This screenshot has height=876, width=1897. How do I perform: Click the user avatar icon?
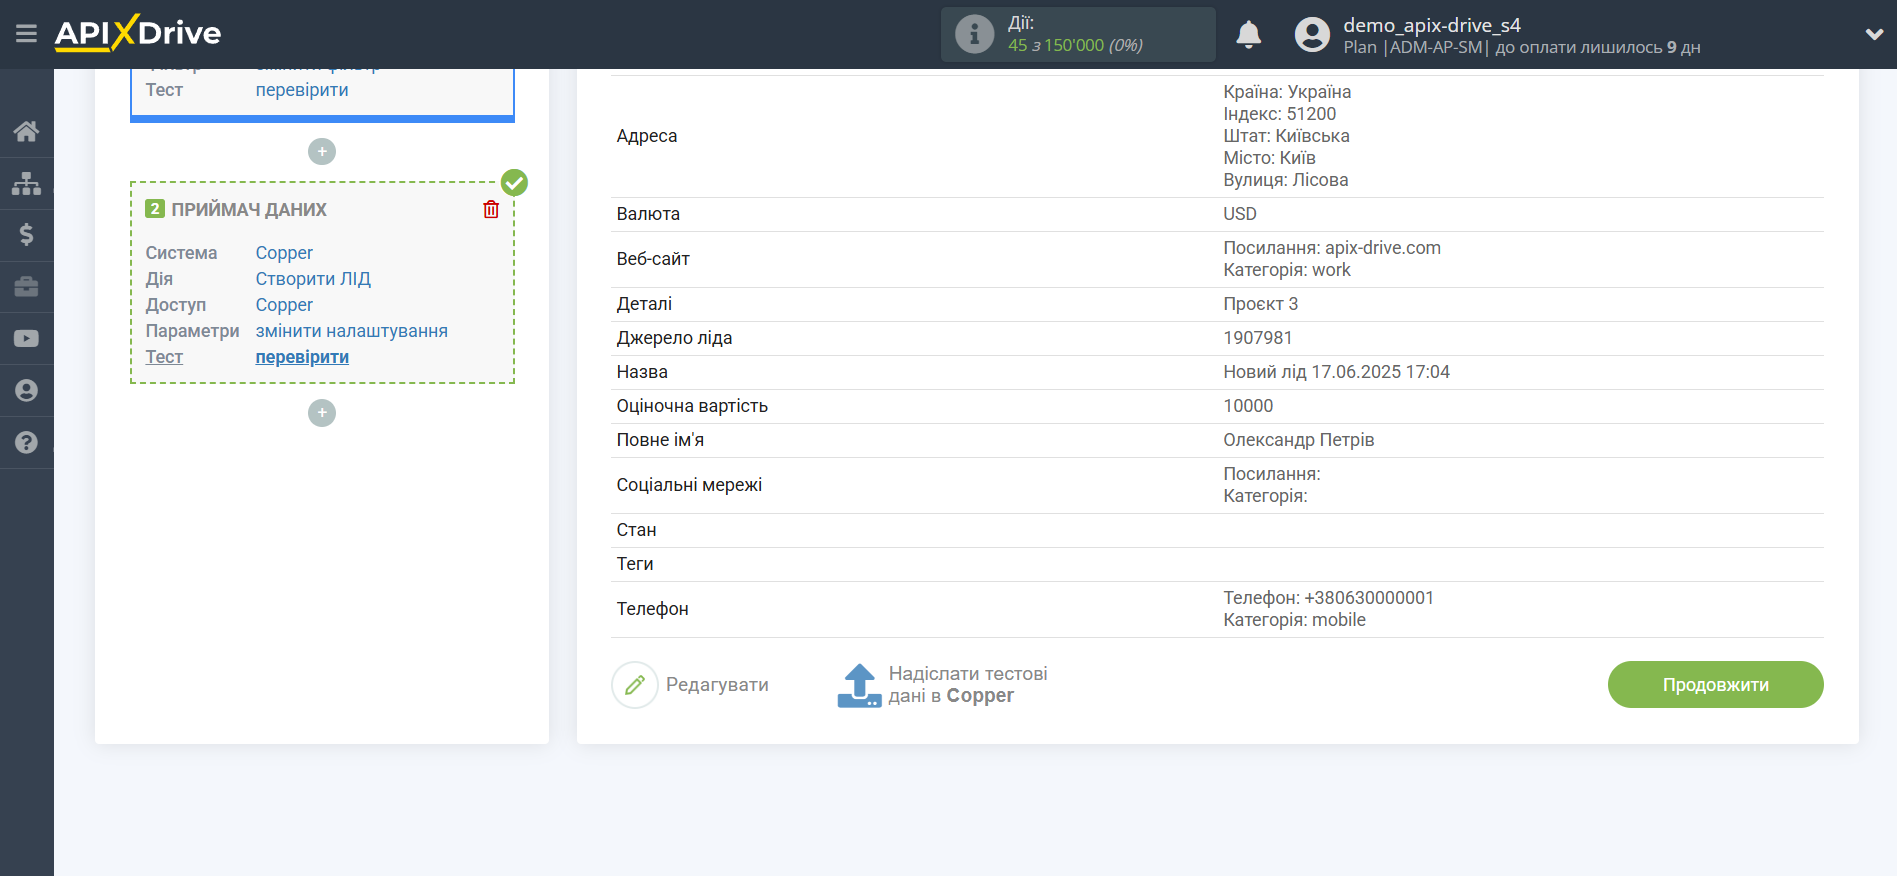[x=1312, y=34]
